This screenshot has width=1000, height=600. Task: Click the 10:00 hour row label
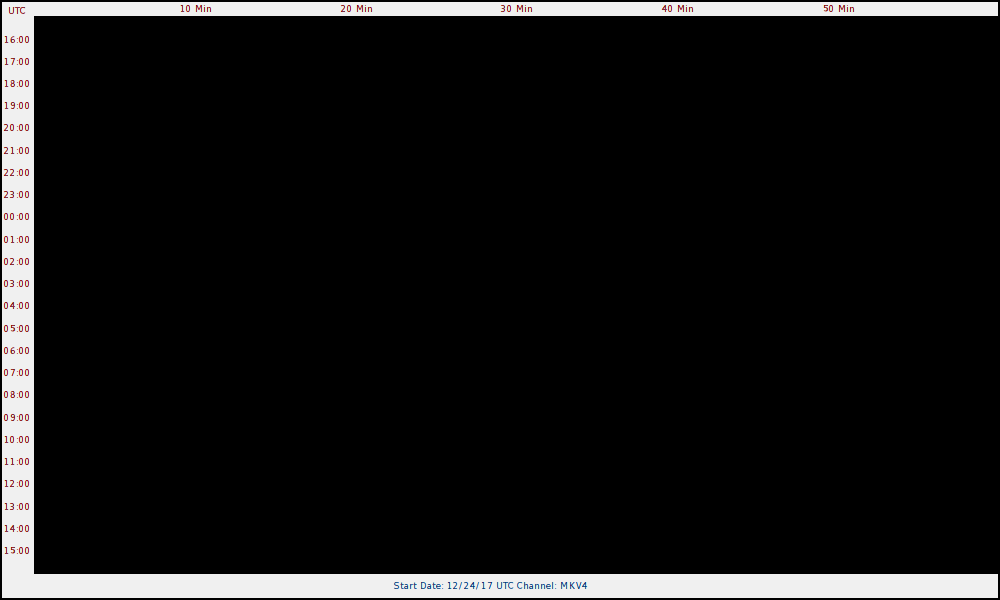(x=17, y=439)
